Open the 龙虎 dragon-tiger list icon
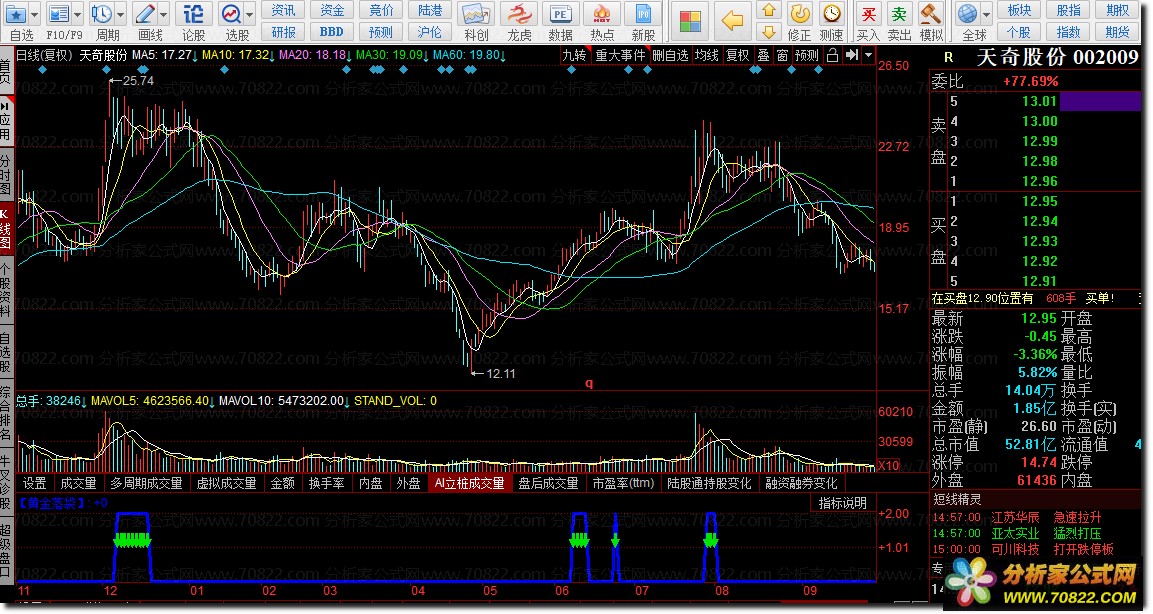 click(x=519, y=15)
